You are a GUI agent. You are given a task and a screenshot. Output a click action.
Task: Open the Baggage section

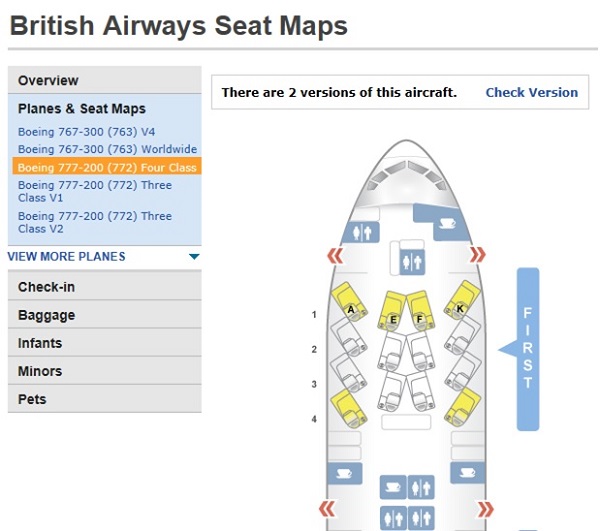pyautogui.click(x=104, y=315)
